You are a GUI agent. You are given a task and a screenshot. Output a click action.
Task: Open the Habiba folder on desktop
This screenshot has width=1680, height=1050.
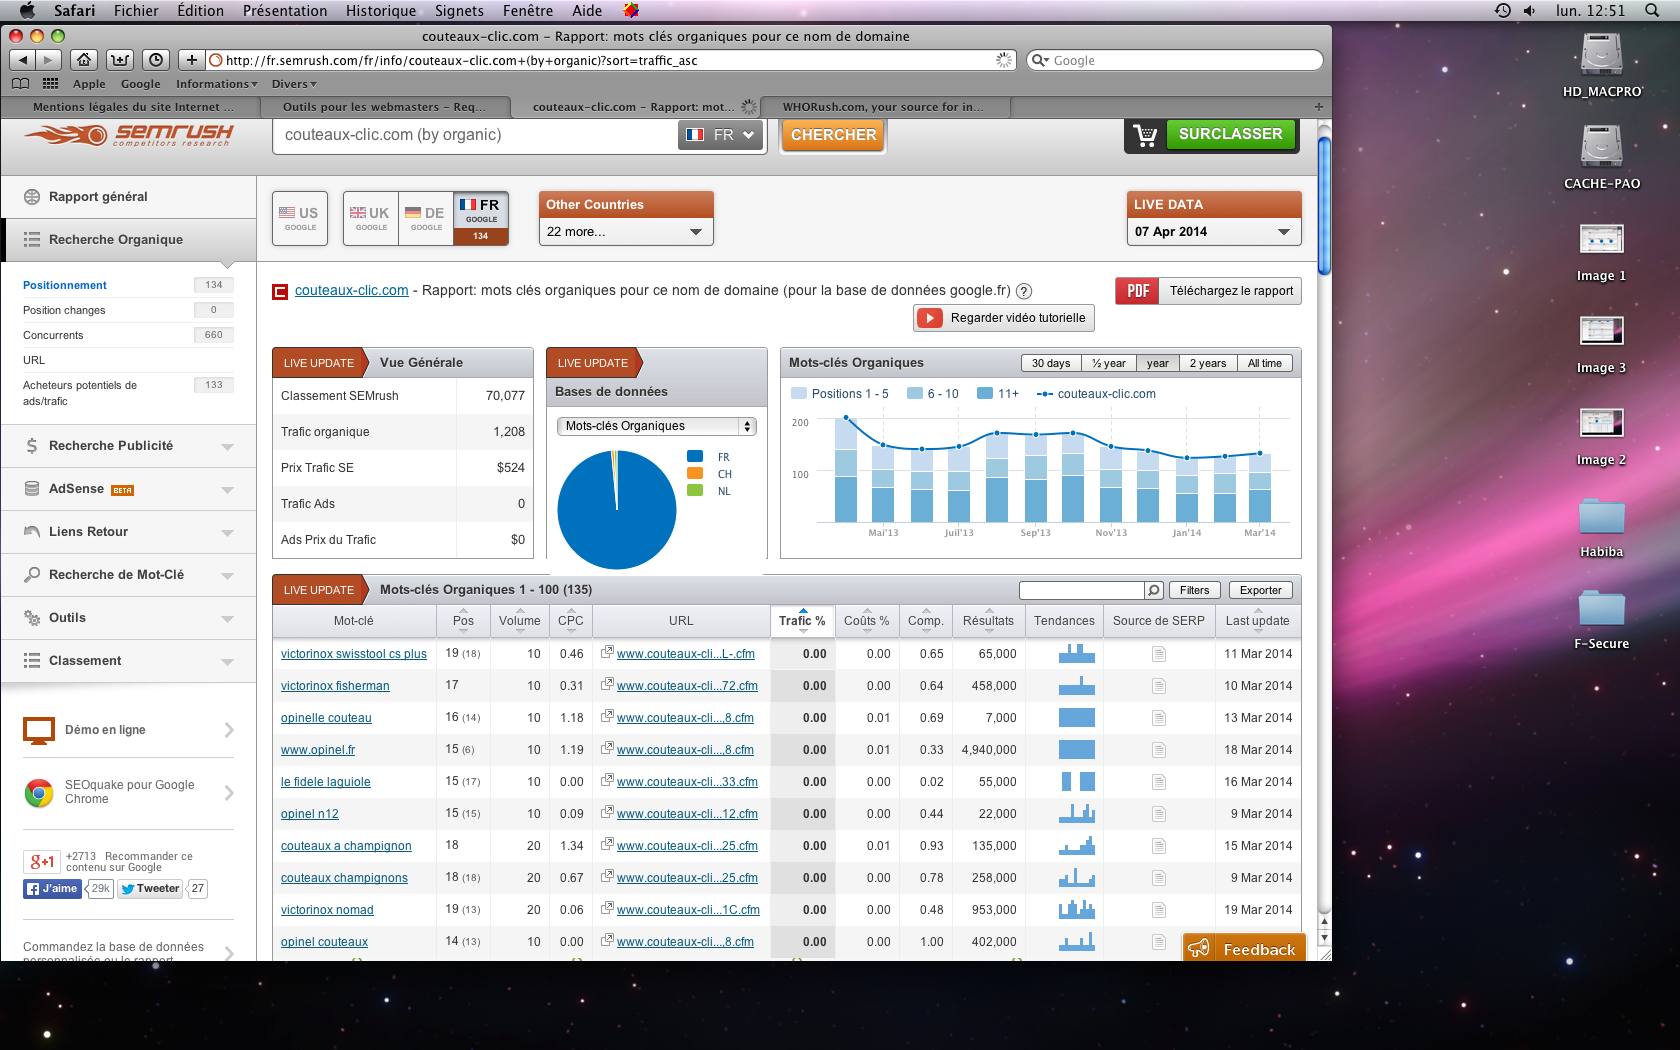click(1601, 516)
